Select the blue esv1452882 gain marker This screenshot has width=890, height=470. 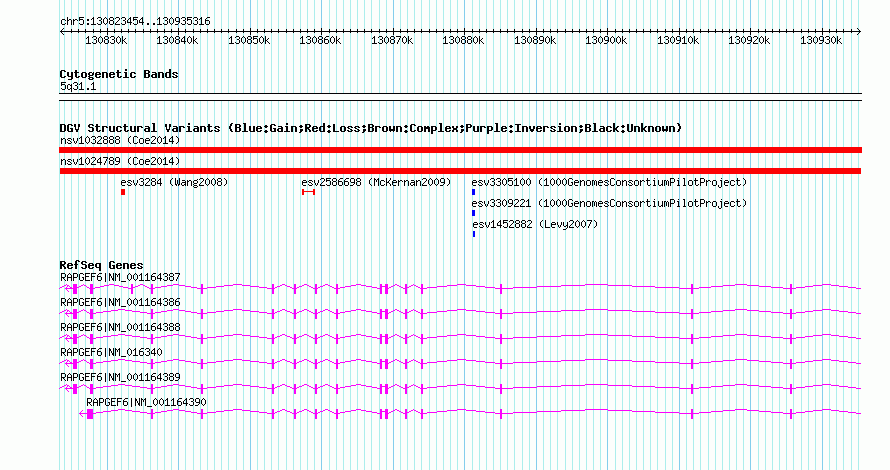474,234
